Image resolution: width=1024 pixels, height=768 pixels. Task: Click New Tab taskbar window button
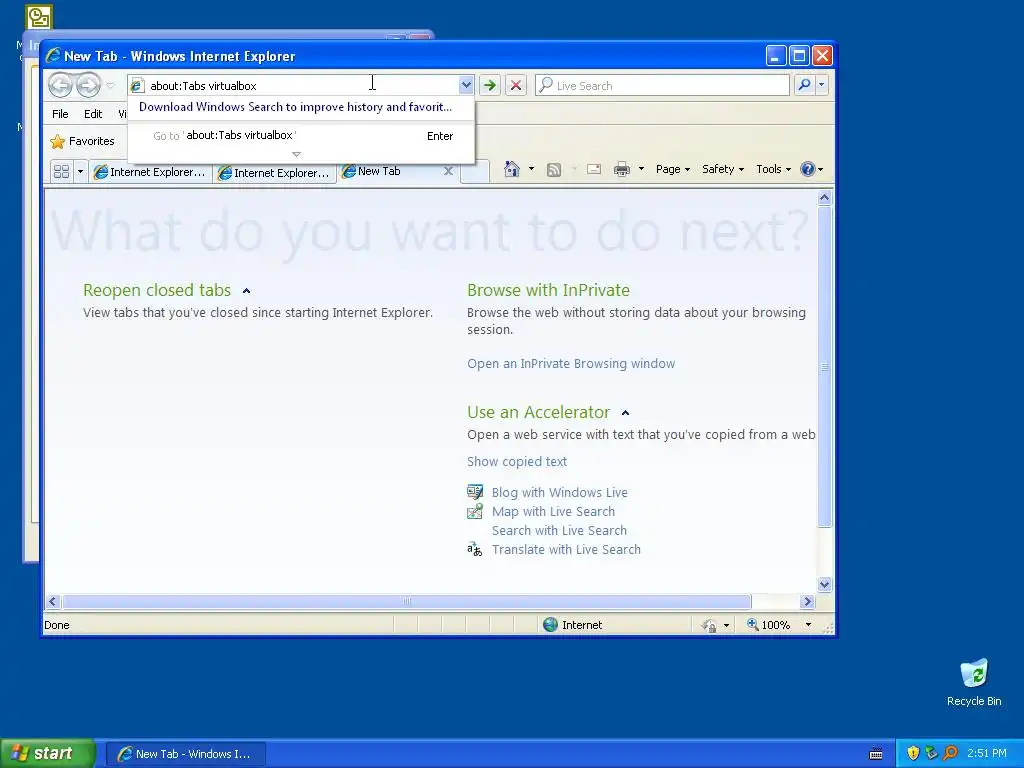click(x=185, y=754)
